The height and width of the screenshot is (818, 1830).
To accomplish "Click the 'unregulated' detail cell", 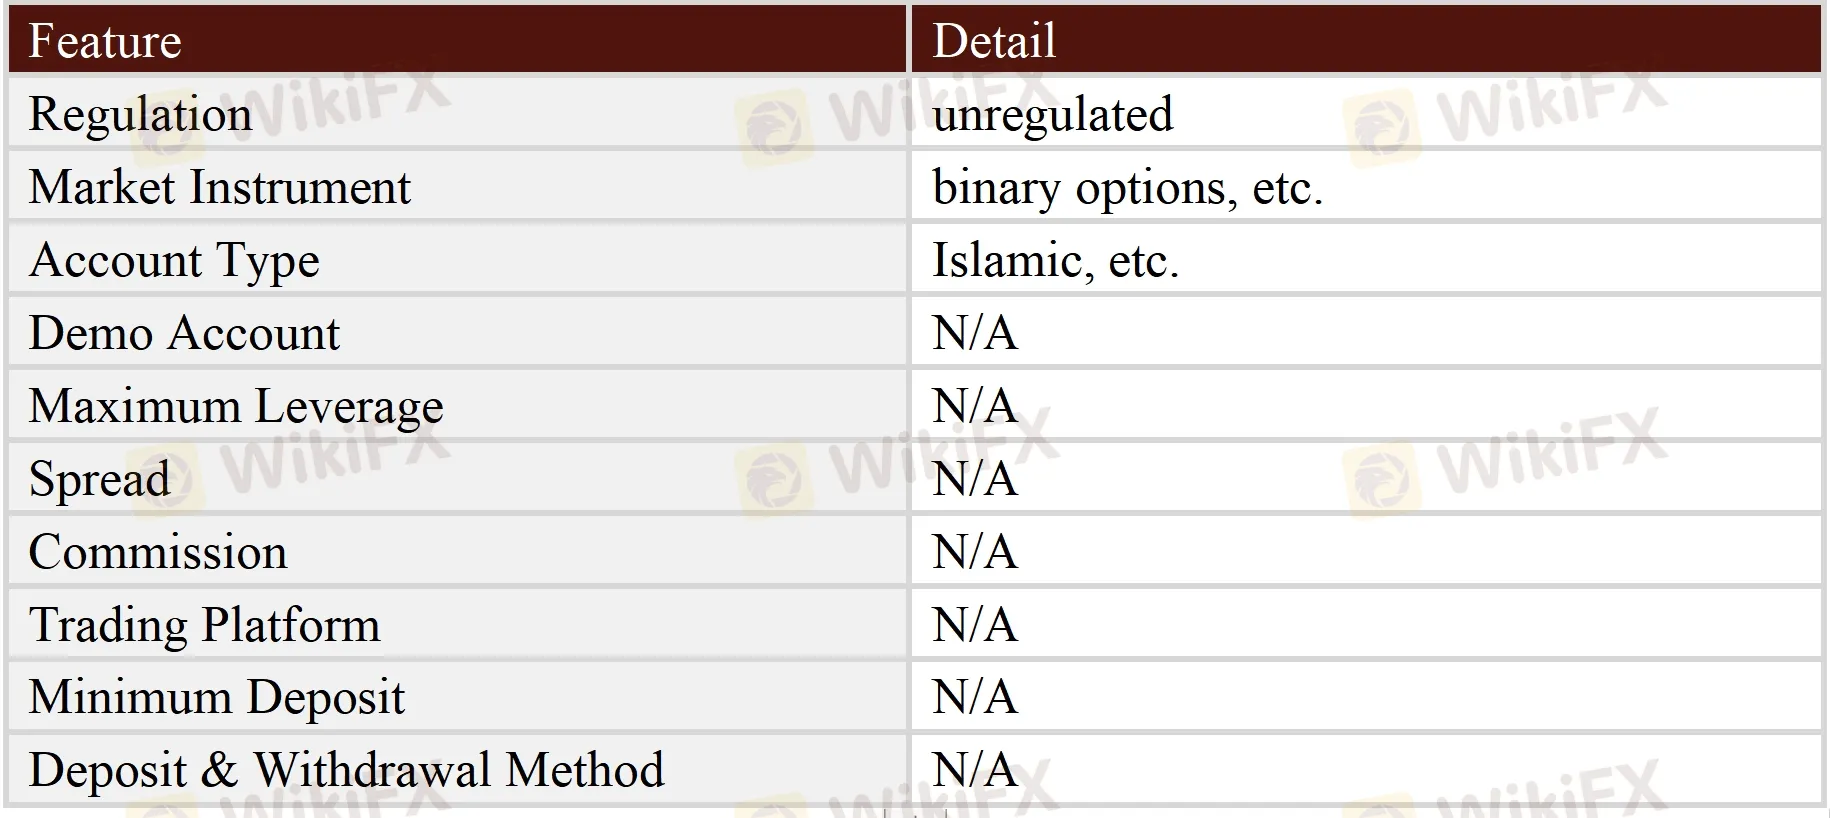I will pyautogui.click(x=1052, y=114).
